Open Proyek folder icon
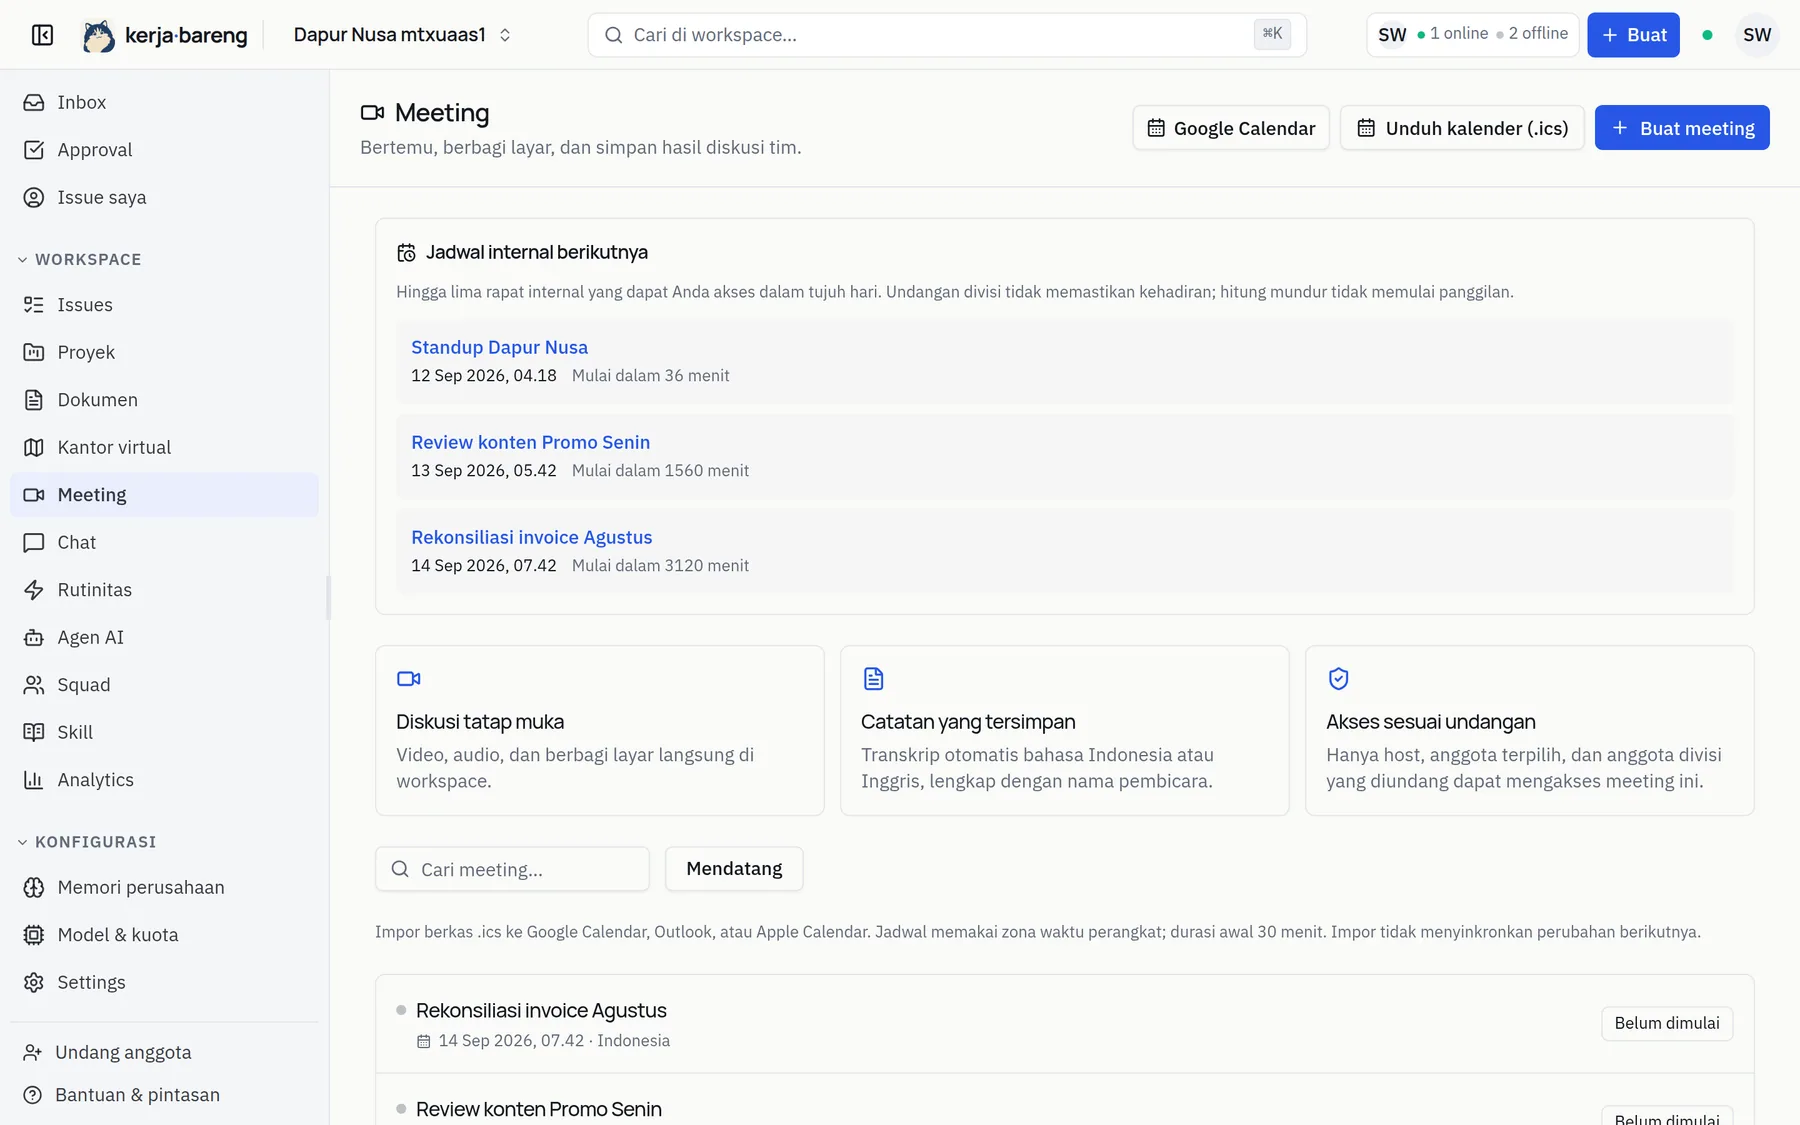 34,352
